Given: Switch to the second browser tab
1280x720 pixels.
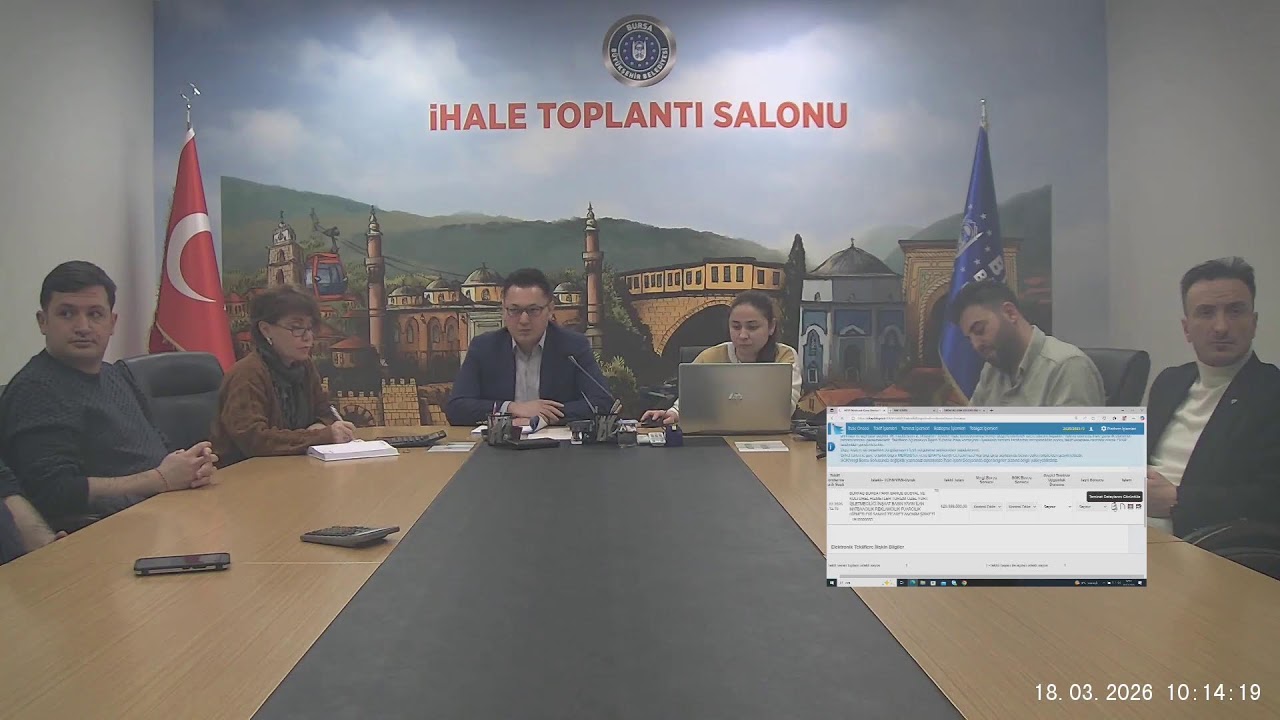Looking at the screenshot, I should [912, 410].
